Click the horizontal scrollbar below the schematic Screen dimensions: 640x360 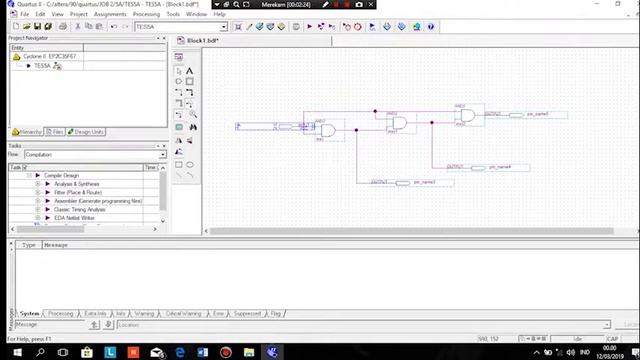(411, 231)
